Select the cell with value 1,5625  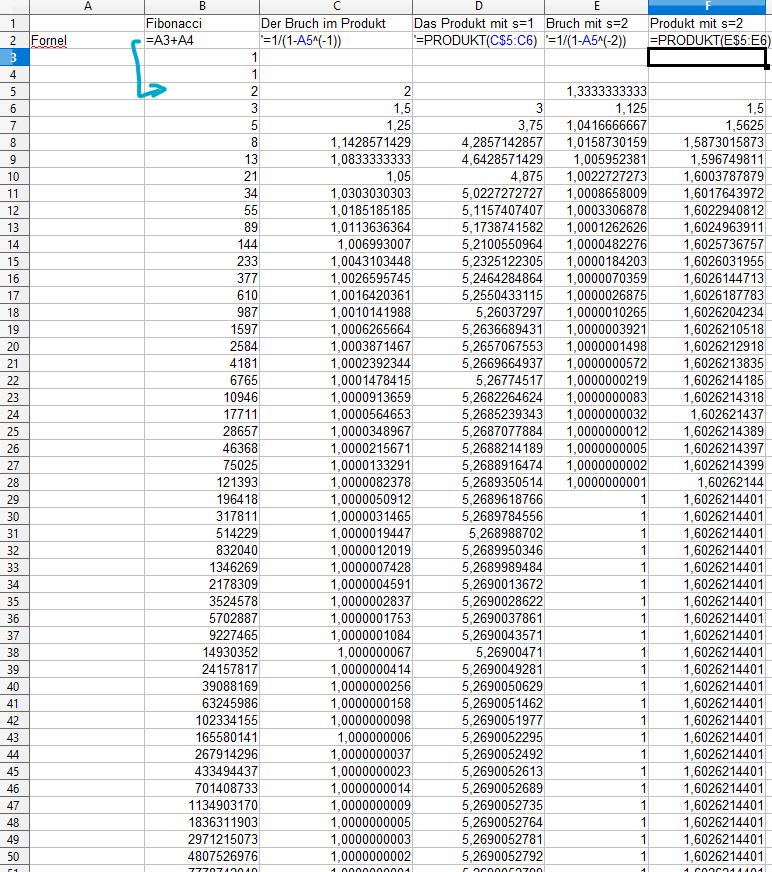tap(709, 125)
